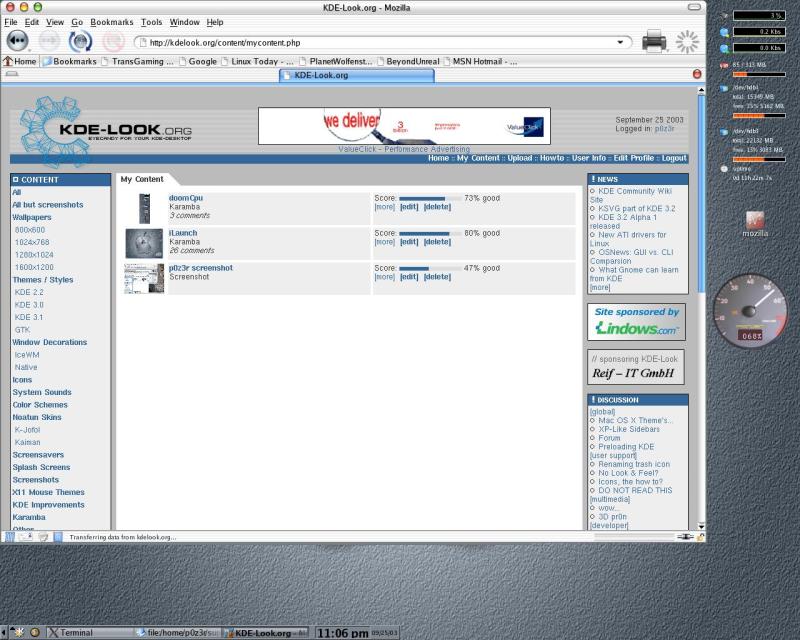Open the View menu
This screenshot has height=640, width=800.
pyautogui.click(x=55, y=22)
